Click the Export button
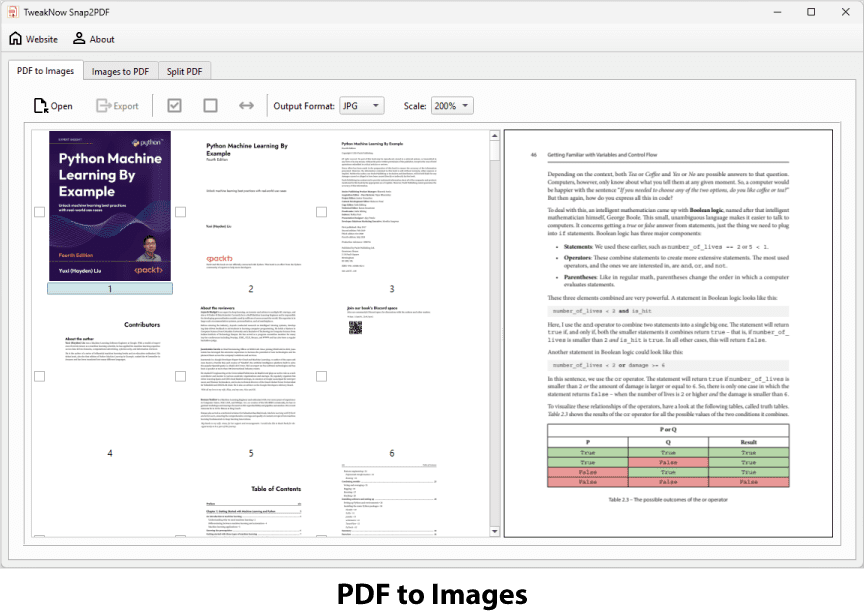Image resolution: width=864 pixels, height=615 pixels. (x=117, y=106)
